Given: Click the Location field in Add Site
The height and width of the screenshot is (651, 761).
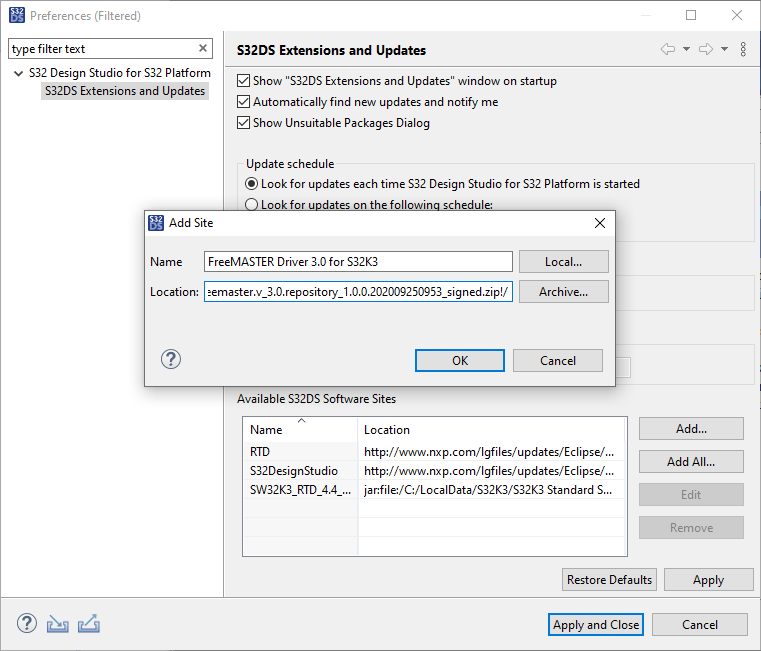Looking at the screenshot, I should 358,292.
